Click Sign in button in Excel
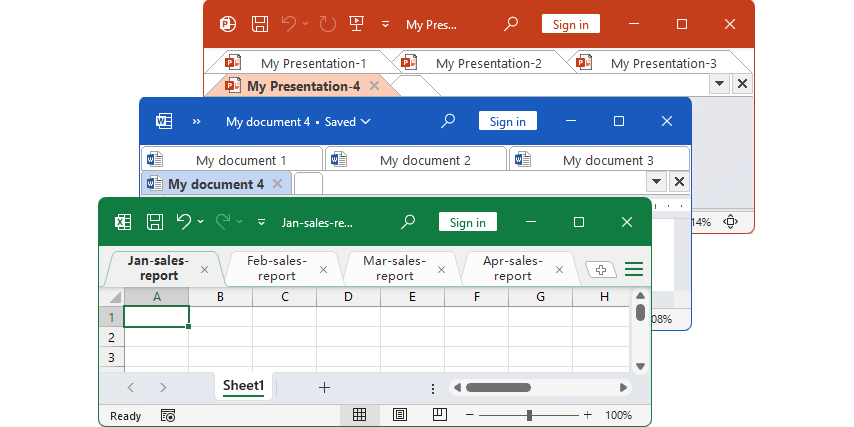The image size is (854, 427). tap(468, 222)
